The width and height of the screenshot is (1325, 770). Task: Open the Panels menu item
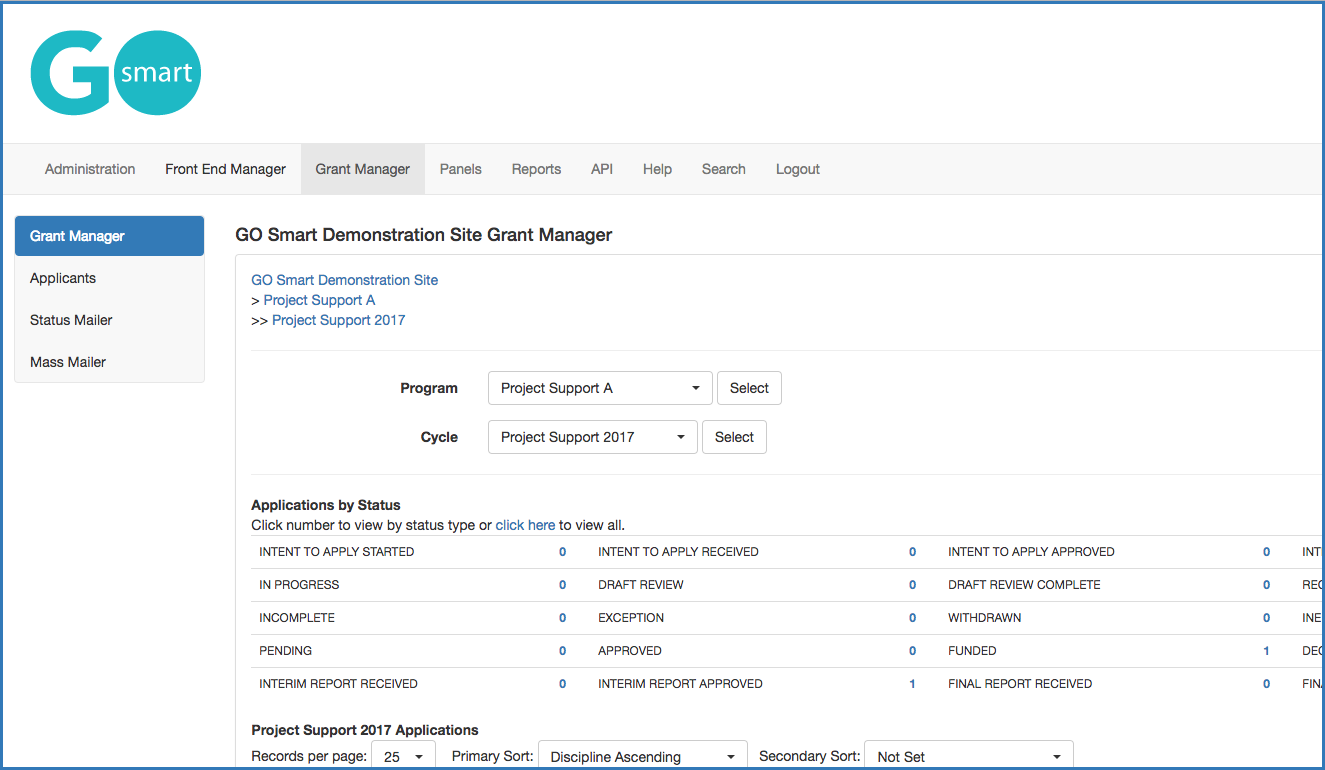click(460, 169)
